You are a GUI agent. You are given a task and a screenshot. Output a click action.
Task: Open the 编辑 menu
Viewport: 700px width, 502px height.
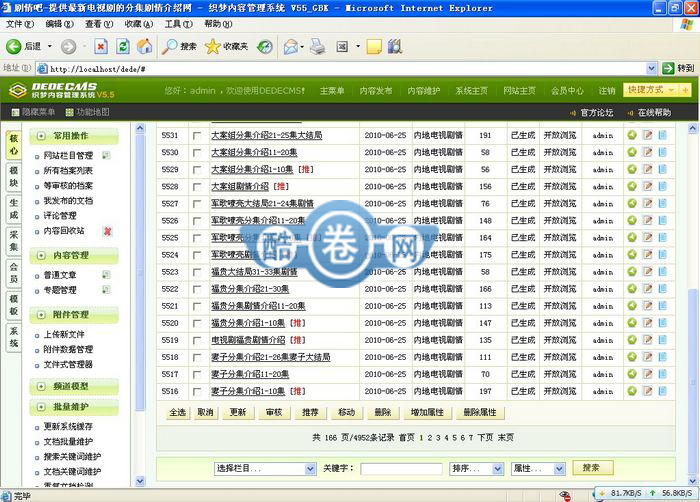59,24
